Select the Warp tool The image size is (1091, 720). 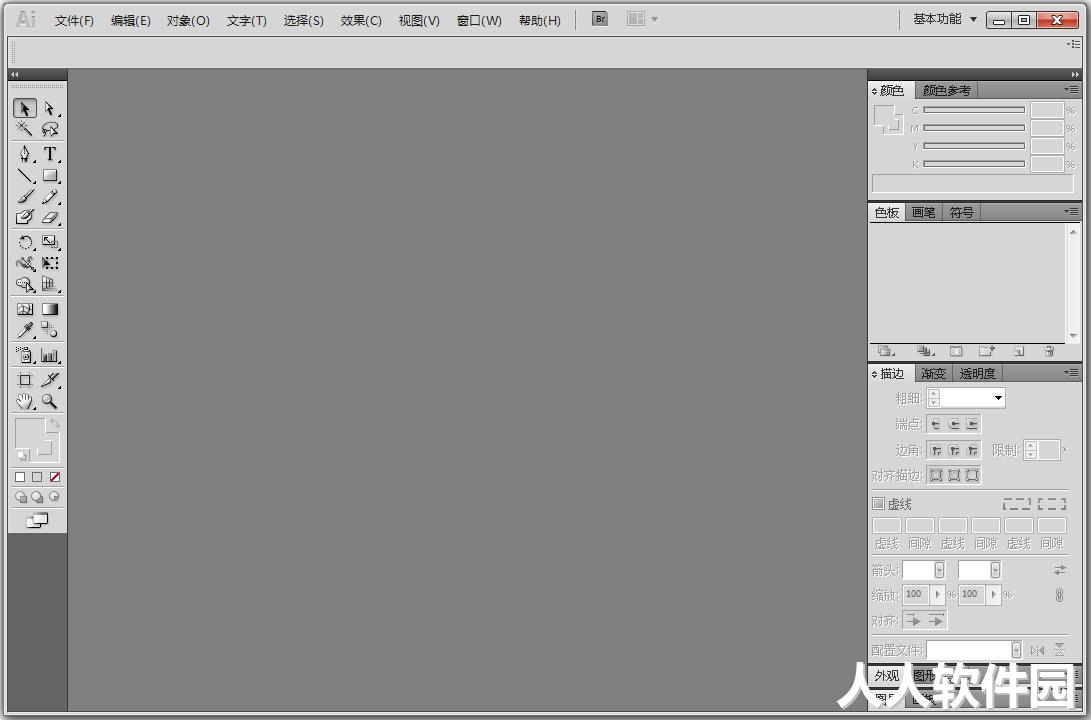coord(24,263)
